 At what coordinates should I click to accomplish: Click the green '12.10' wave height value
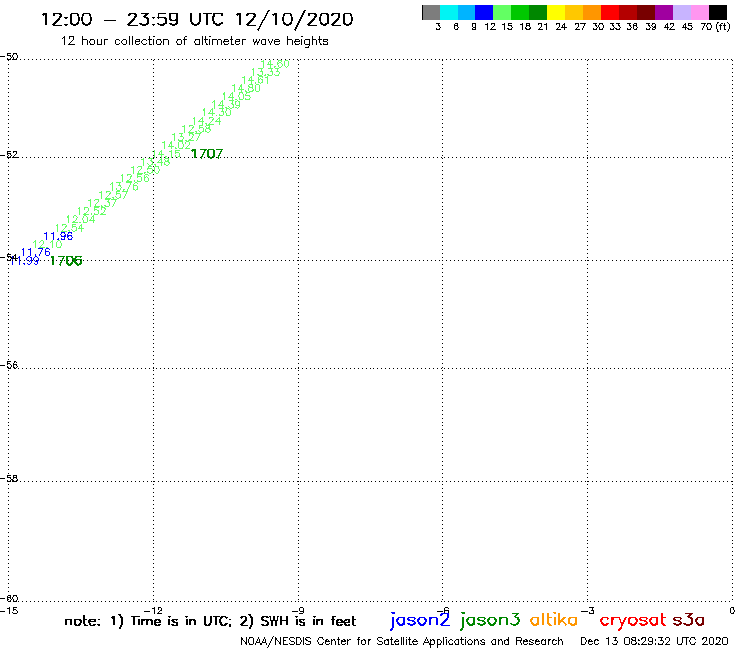pos(47,245)
